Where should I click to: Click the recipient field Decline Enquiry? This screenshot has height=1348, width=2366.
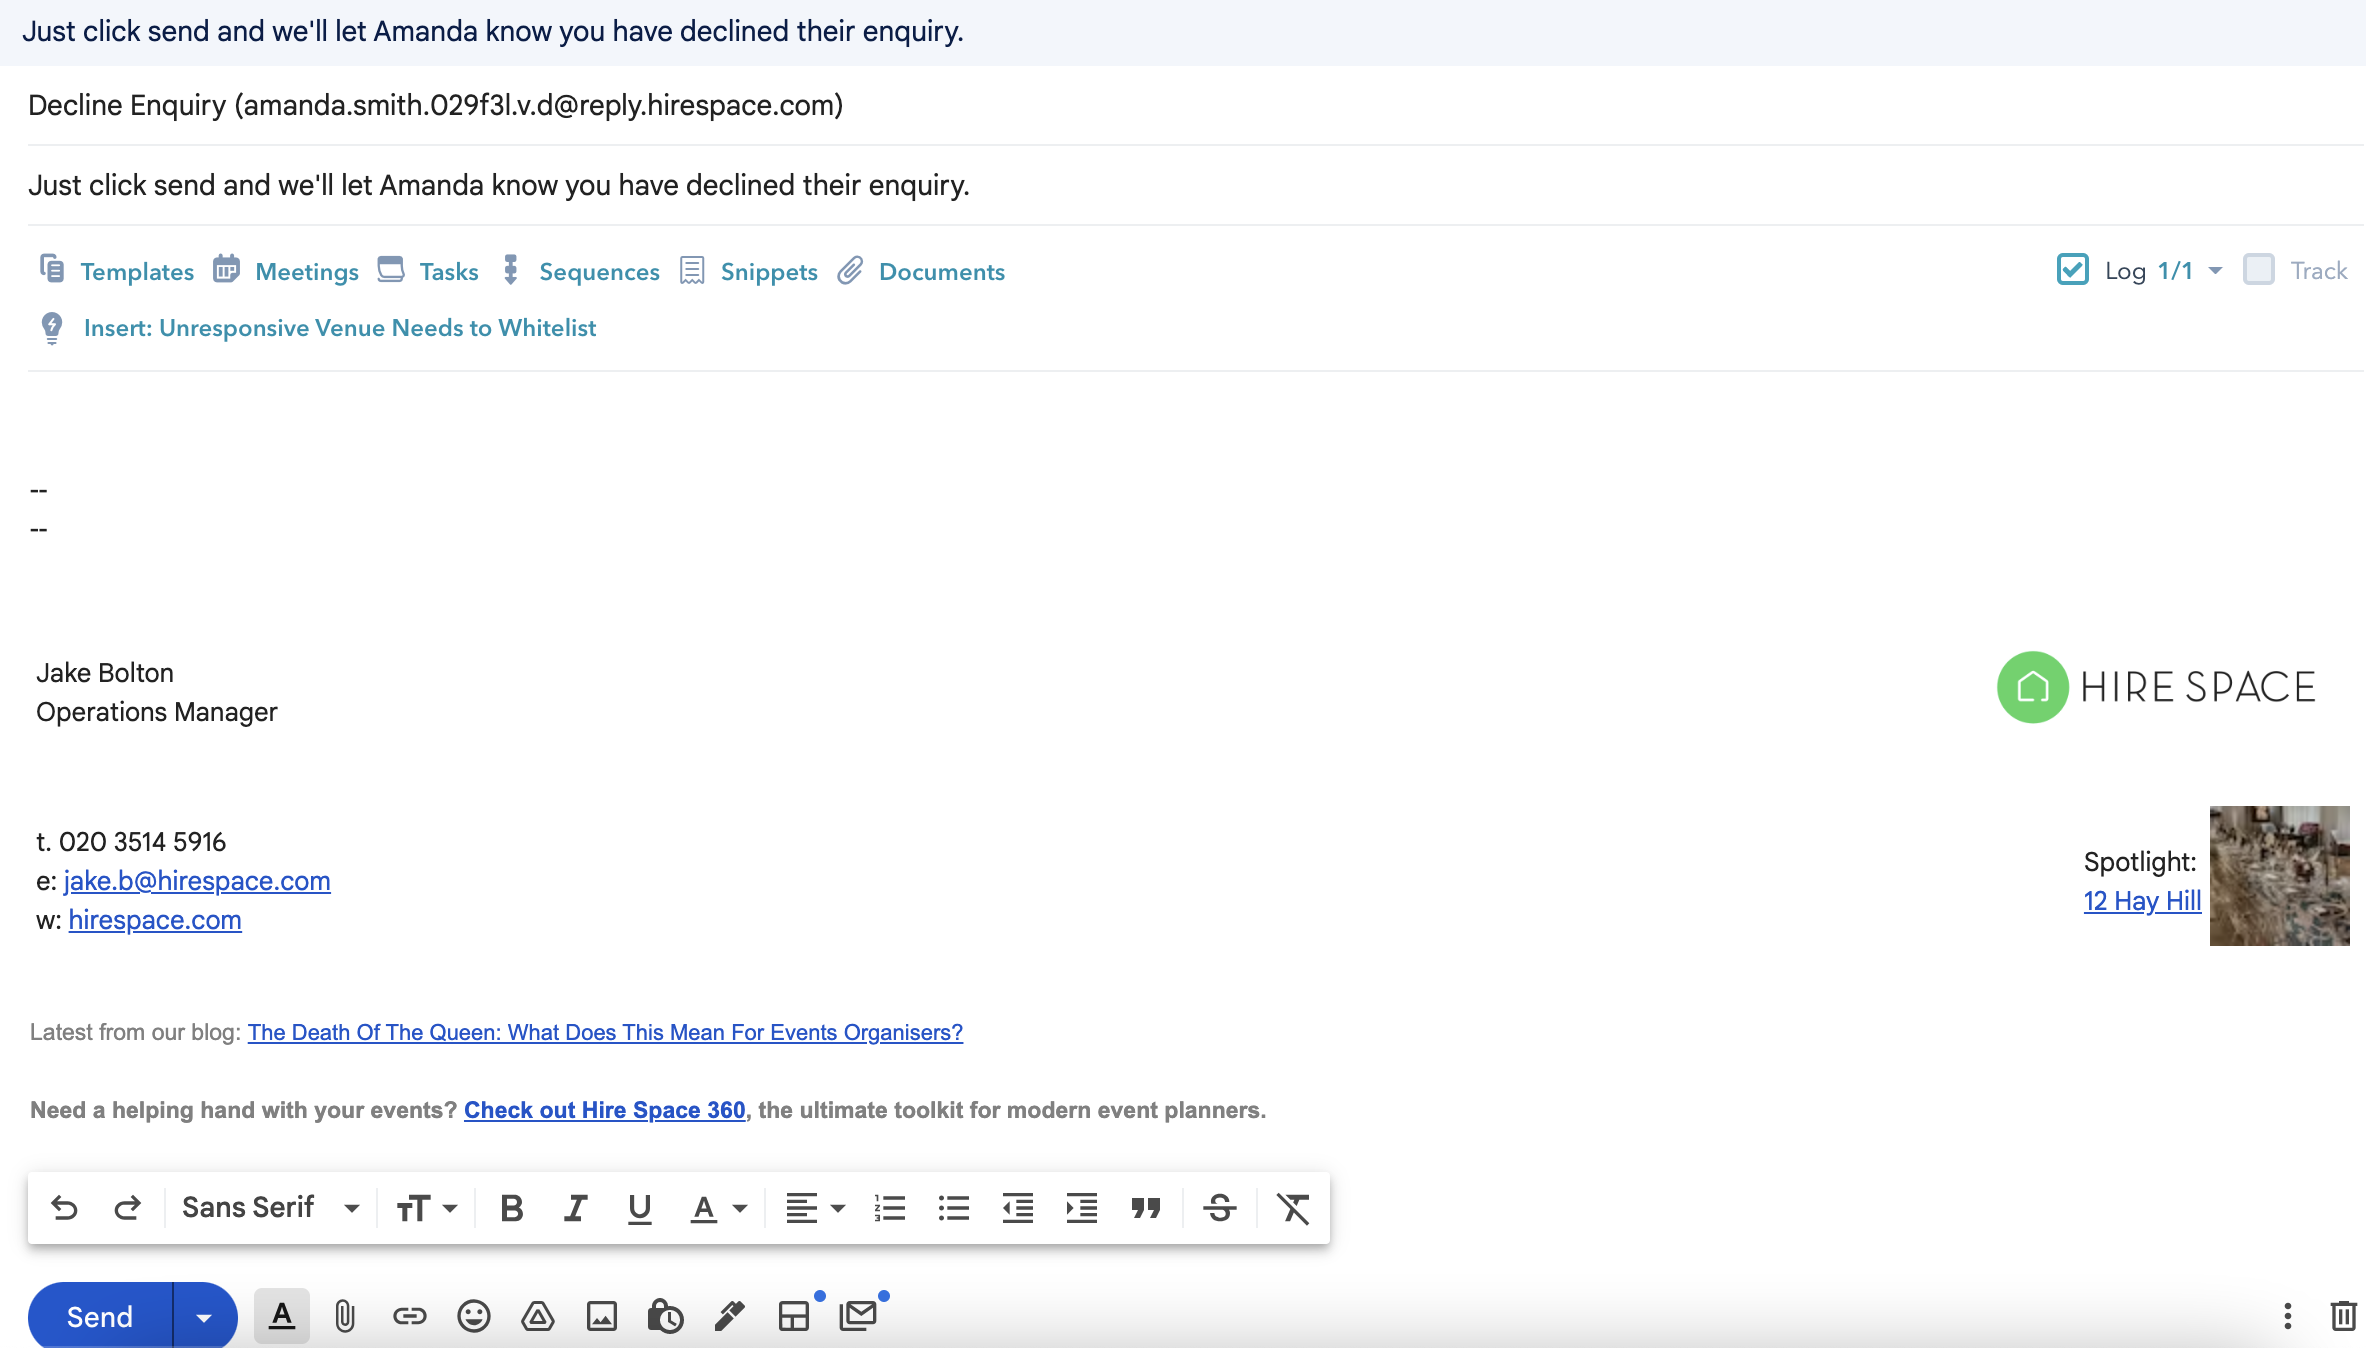1196,105
